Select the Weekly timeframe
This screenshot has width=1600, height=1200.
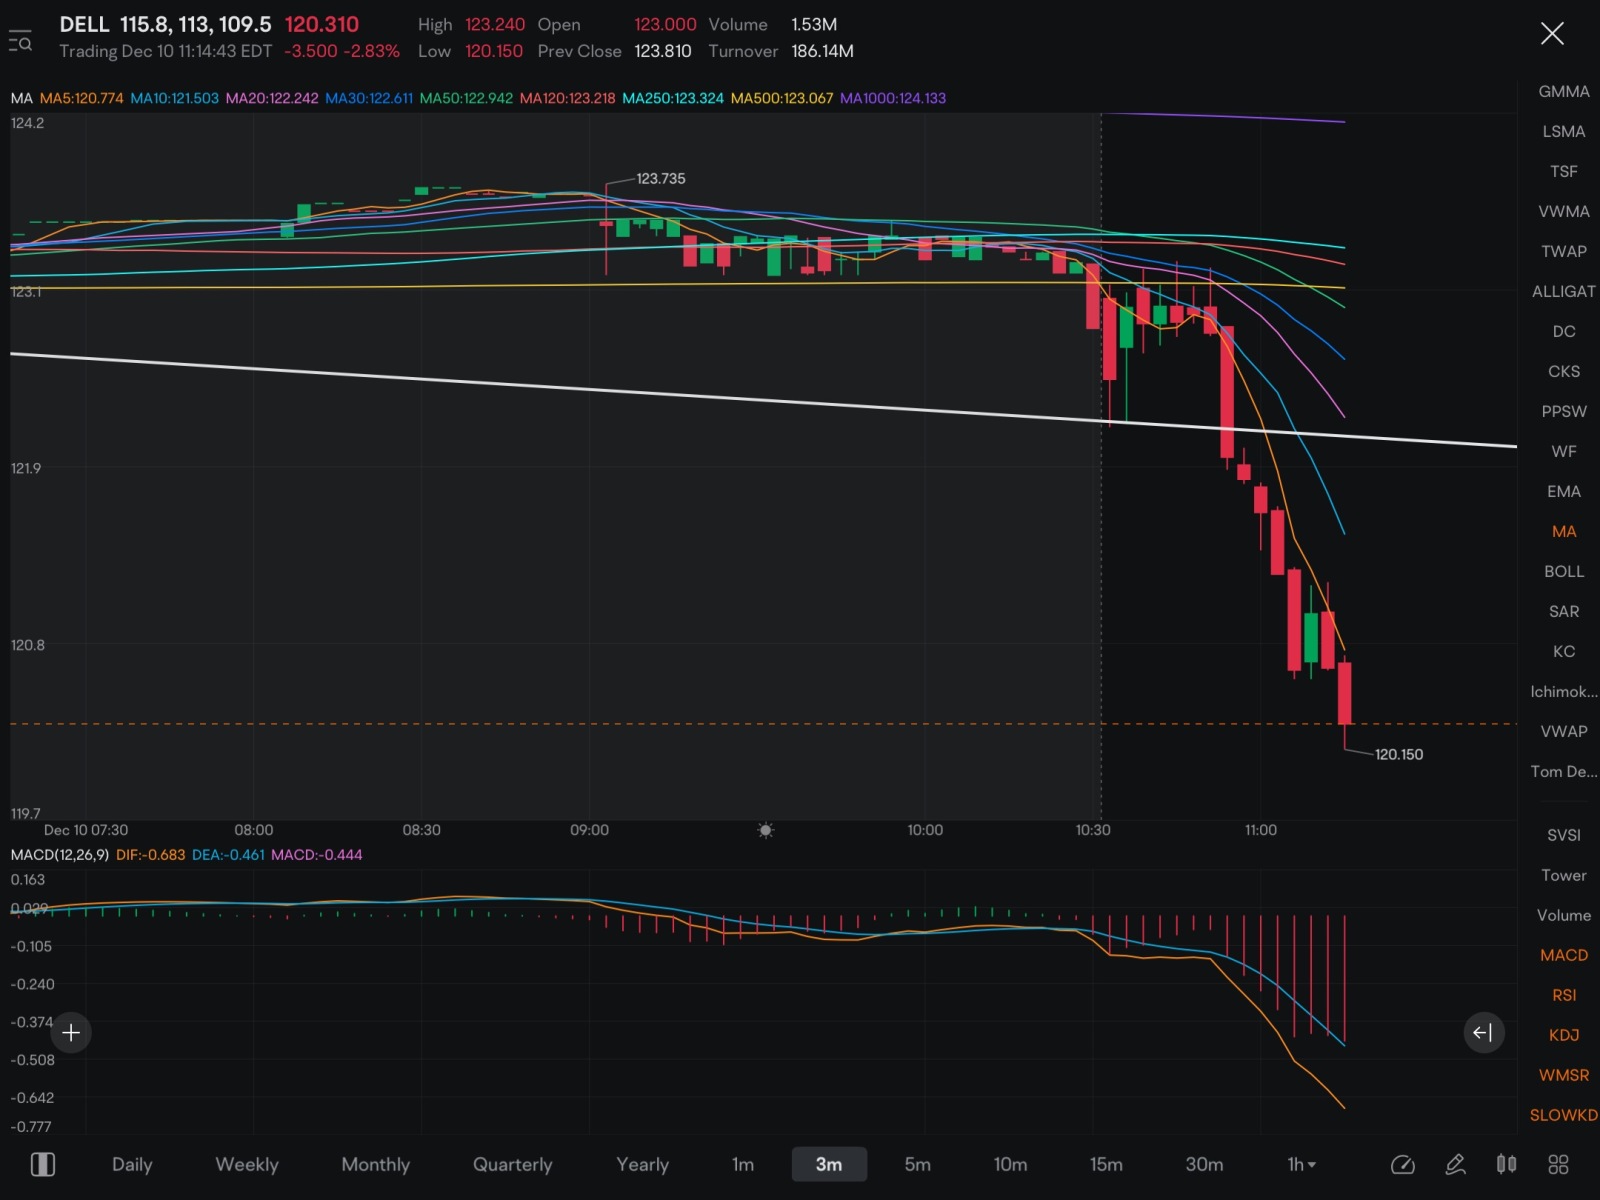[x=247, y=1164]
